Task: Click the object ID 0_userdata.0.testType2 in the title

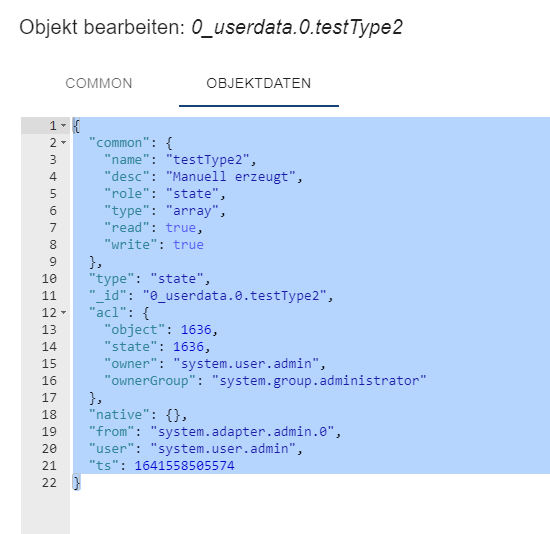Action: click(297, 27)
